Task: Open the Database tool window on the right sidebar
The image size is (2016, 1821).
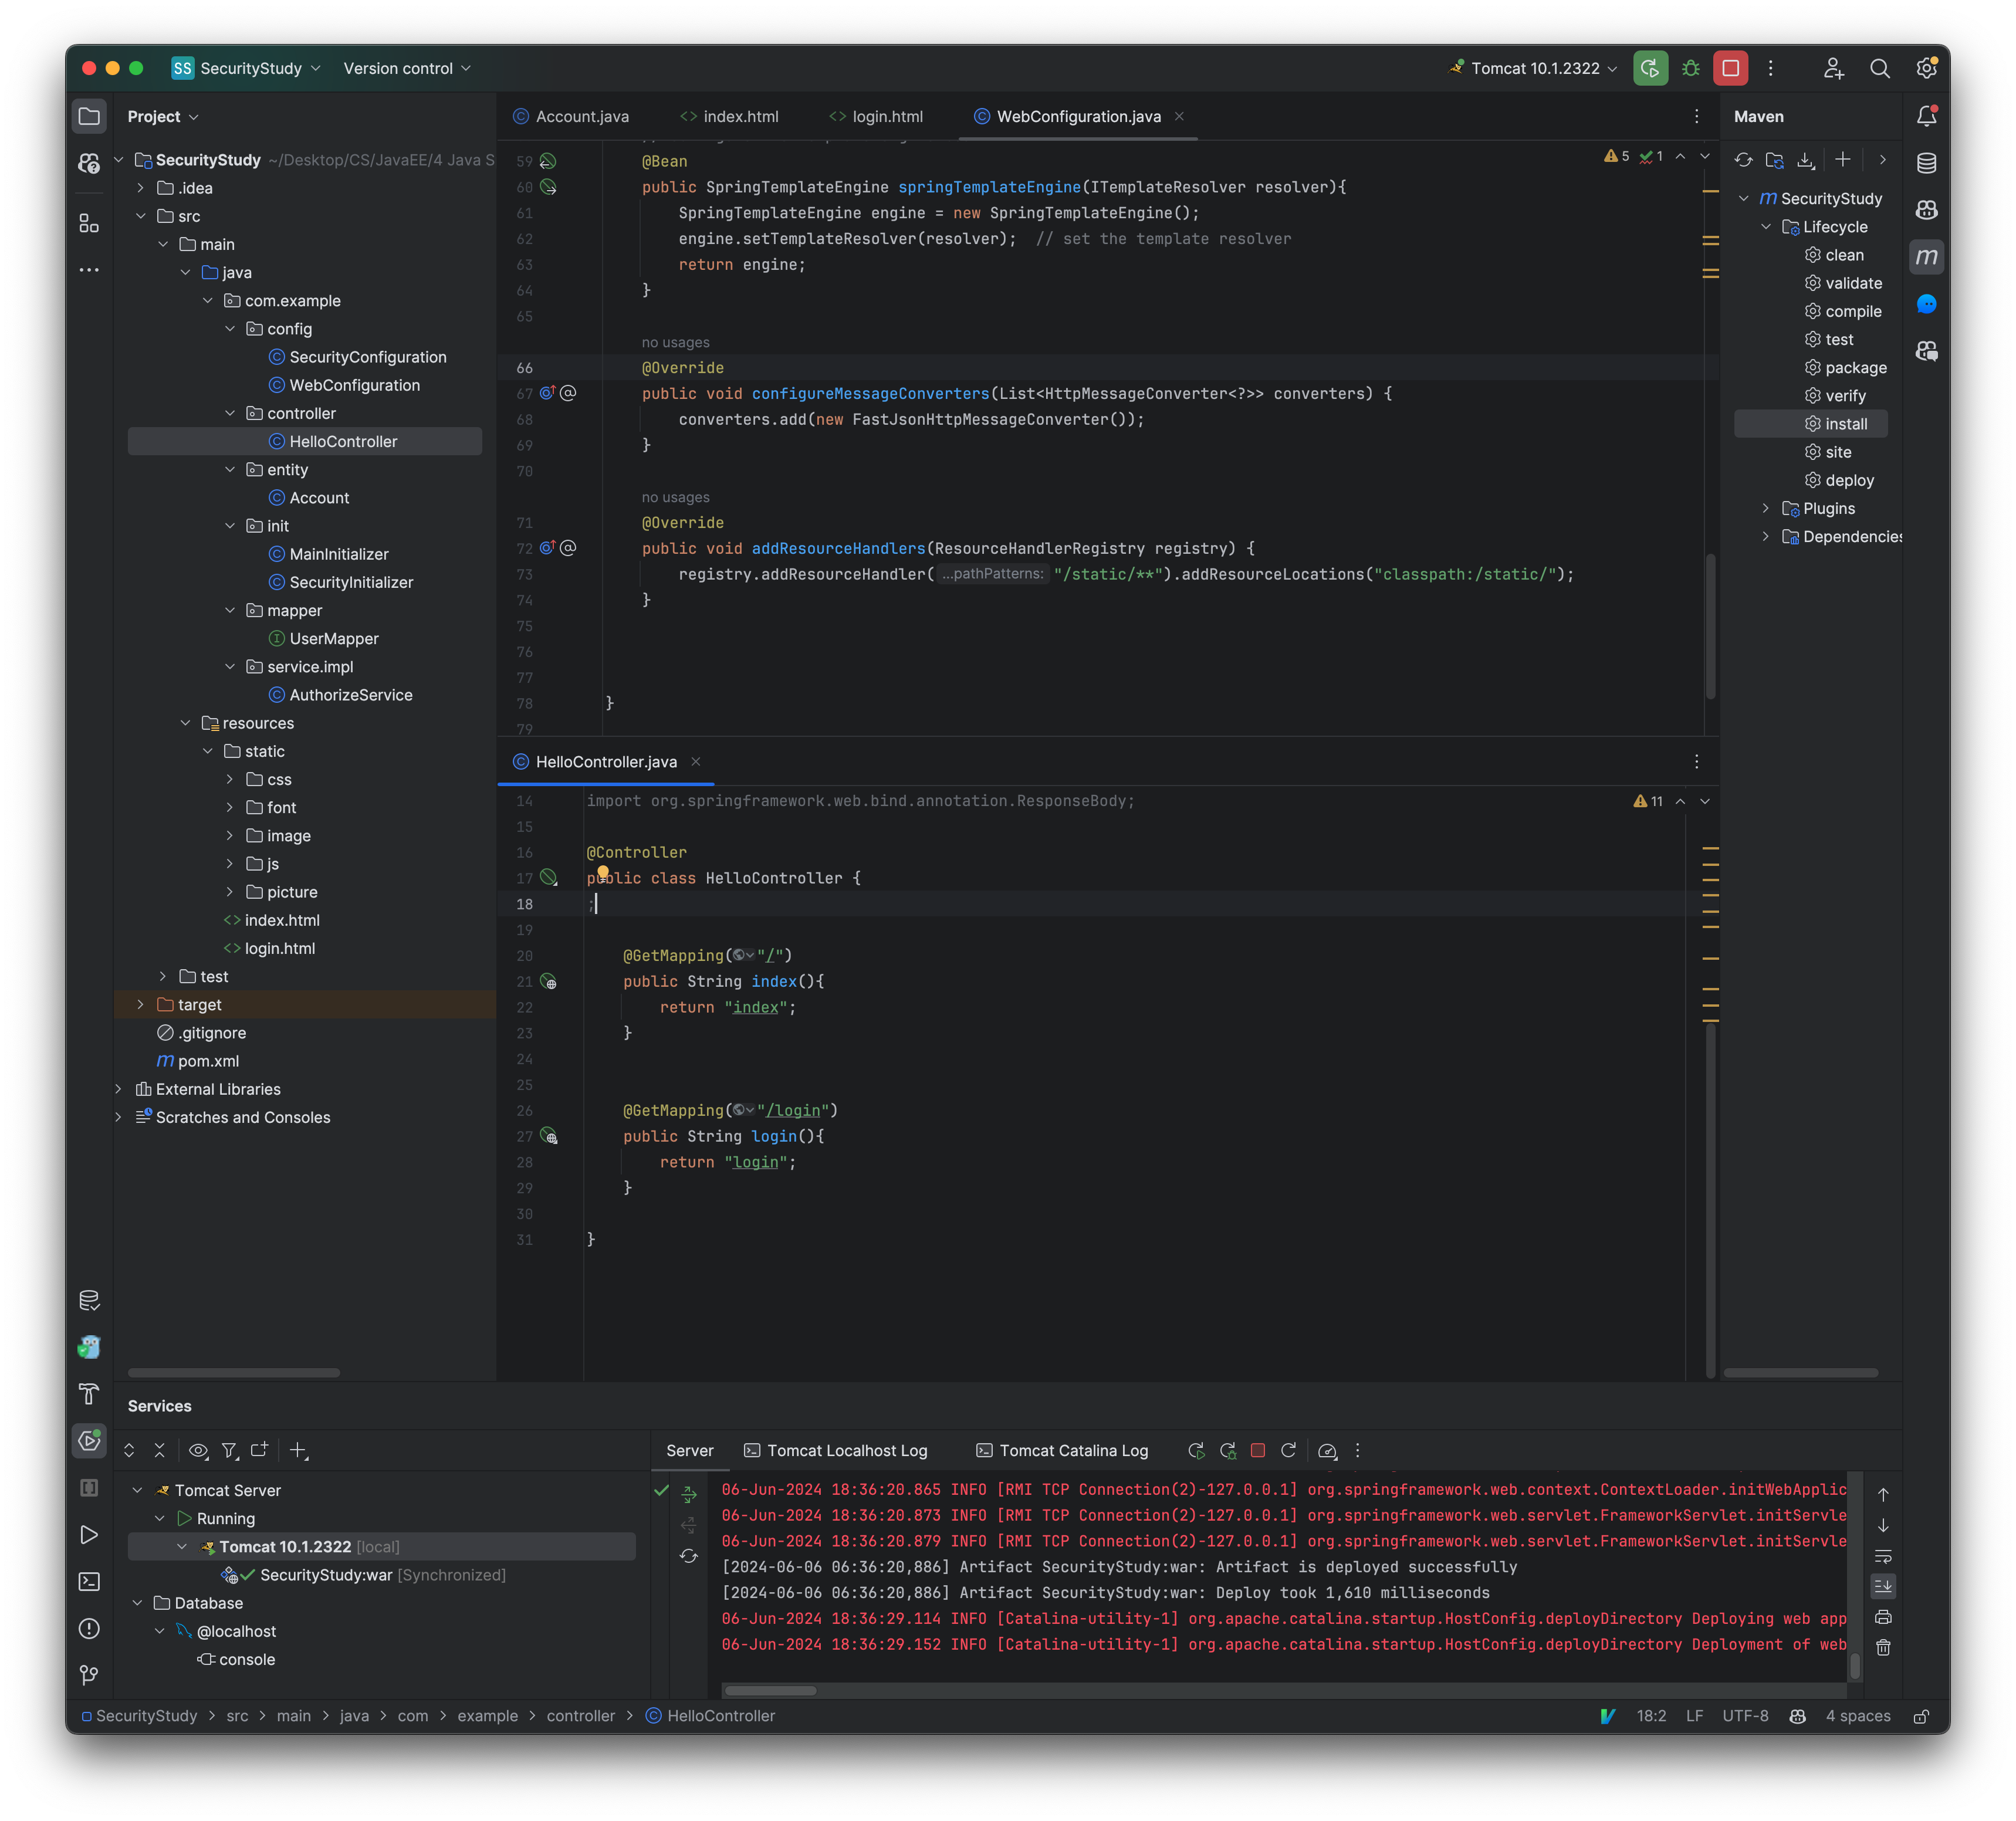Action: pyautogui.click(x=1928, y=162)
